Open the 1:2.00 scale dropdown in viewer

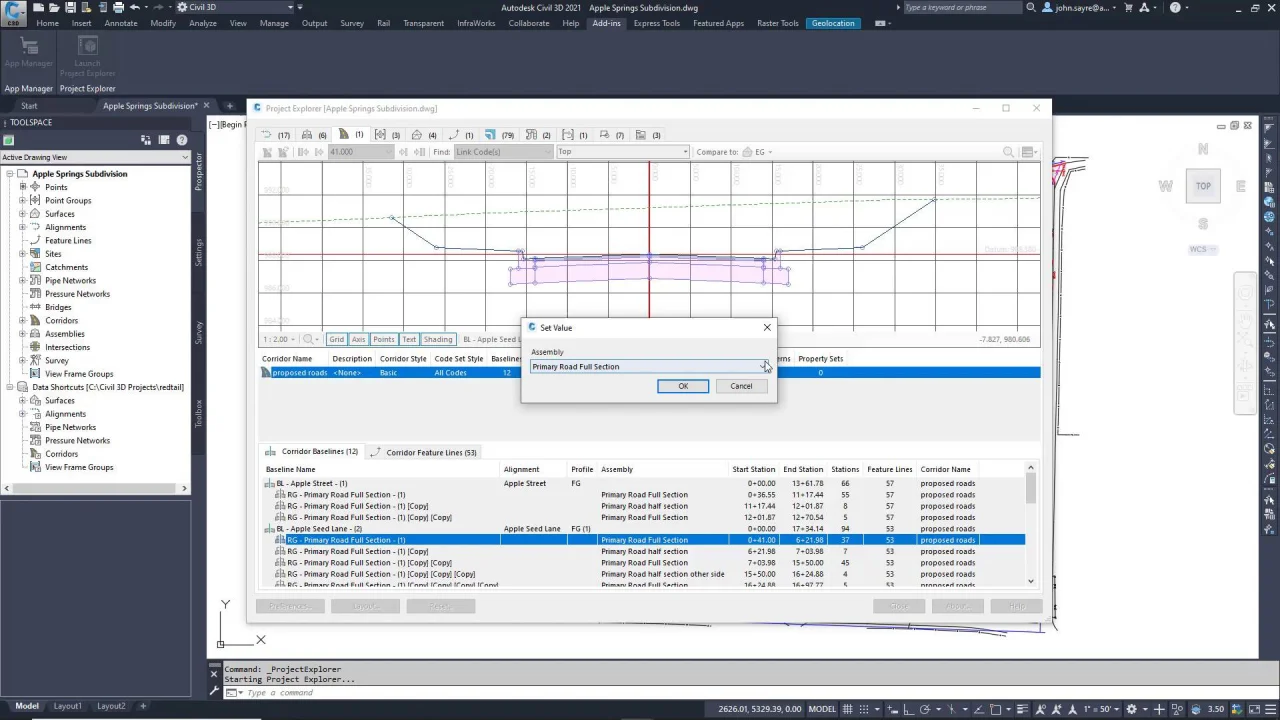tap(293, 339)
